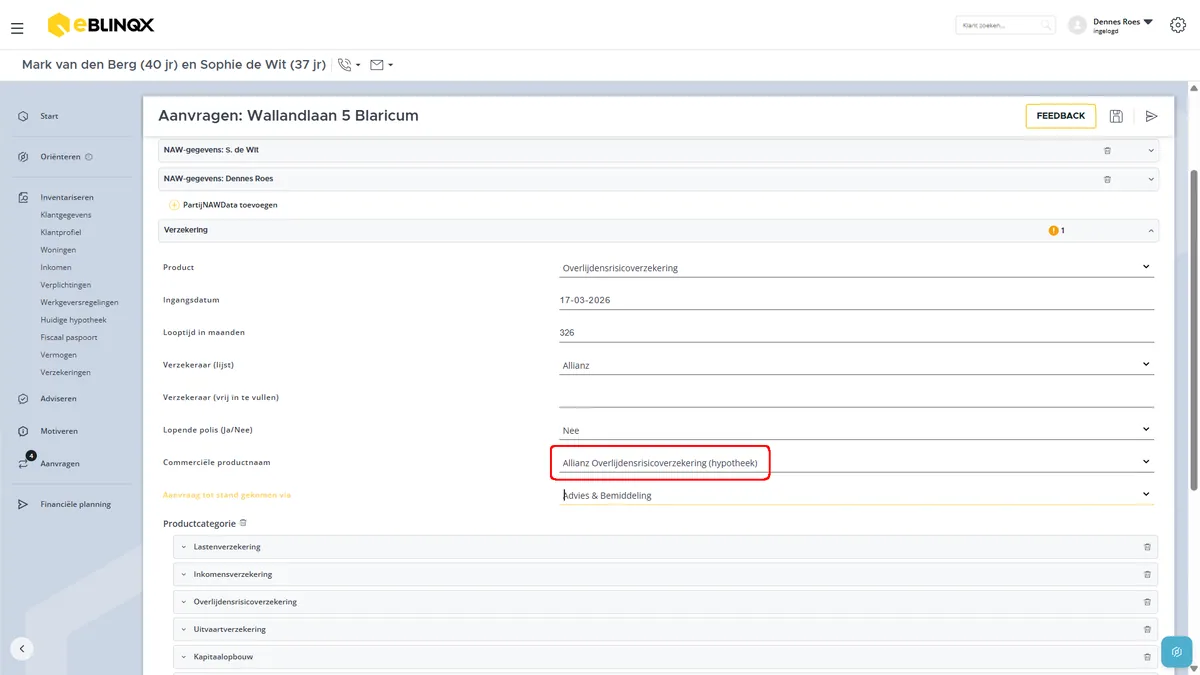Delete Productcategorie using its trash icon

coord(243,523)
